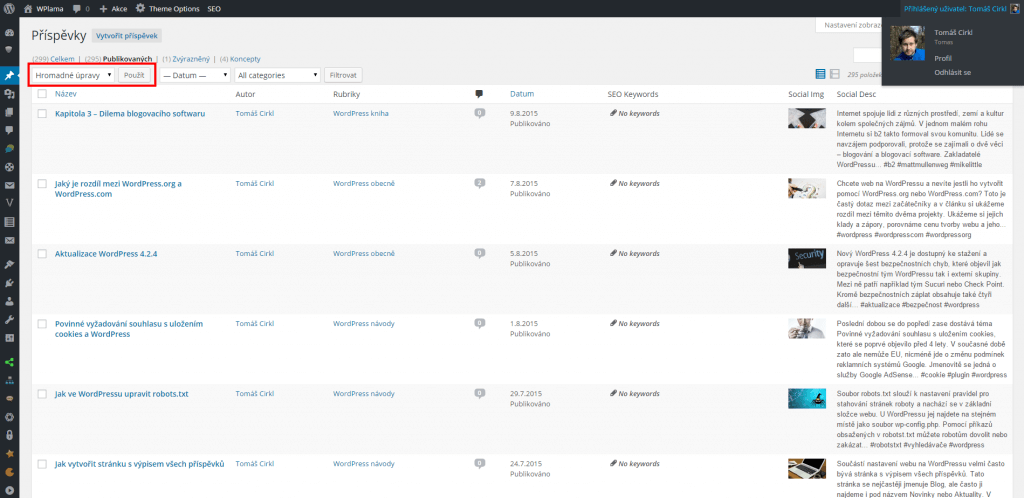Open the shield icon sidebar menu
Screen dimensions: 1024x498
tap(9, 49)
